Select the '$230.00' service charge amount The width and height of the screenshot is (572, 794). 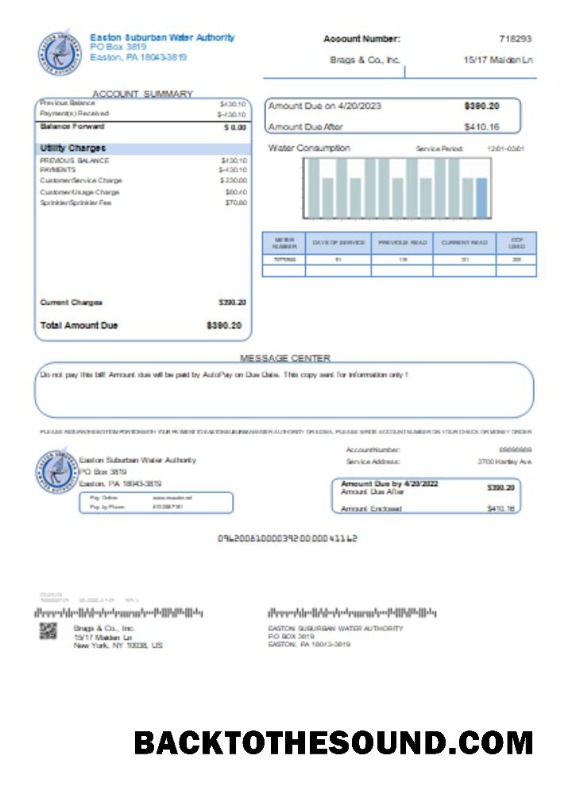coord(233,181)
